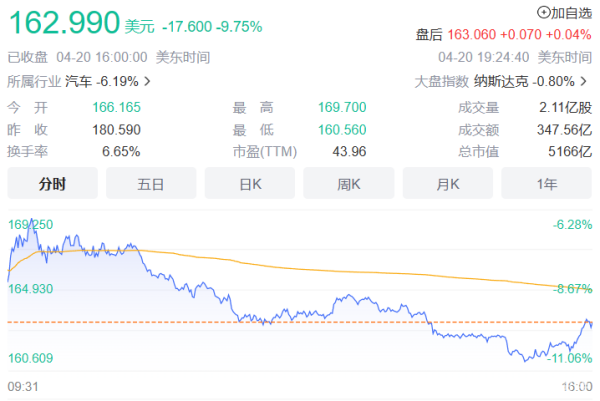
Task: Click the plus icon beside 加自选
Action: [544, 13]
